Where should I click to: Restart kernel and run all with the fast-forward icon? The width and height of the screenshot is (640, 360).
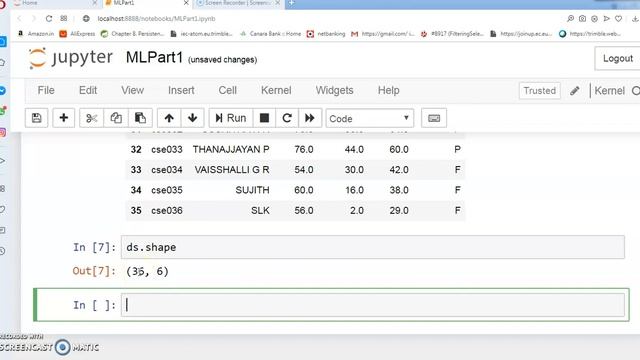(310, 118)
